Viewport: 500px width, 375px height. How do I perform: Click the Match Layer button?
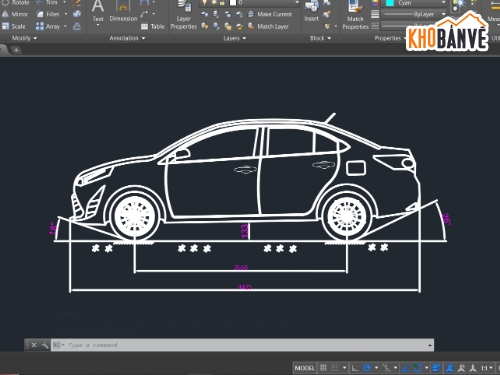point(269,26)
